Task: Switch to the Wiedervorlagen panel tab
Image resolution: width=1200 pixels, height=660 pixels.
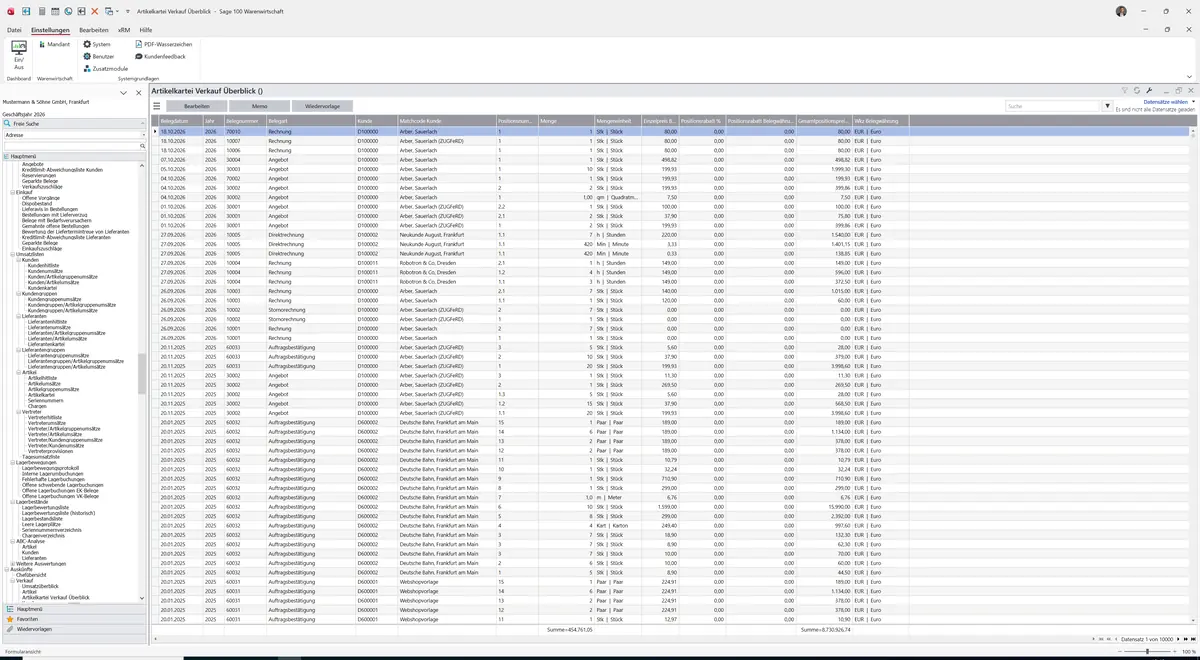Action: pyautogui.click(x=75, y=629)
